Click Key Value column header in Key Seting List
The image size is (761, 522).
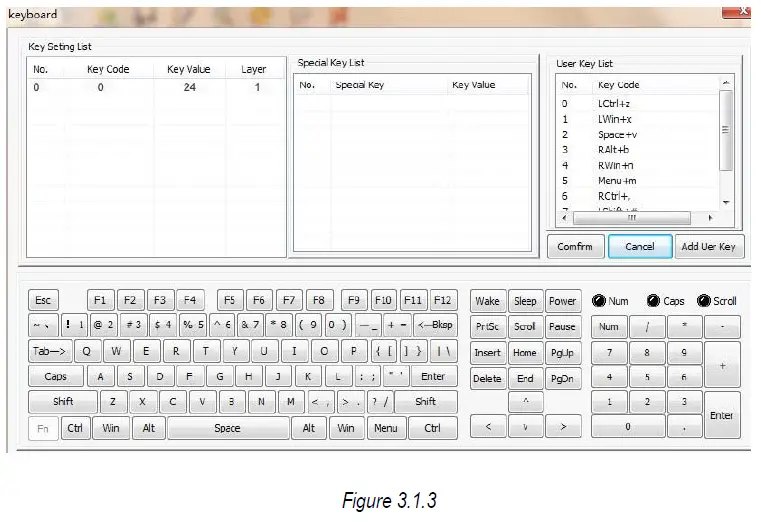[189, 69]
